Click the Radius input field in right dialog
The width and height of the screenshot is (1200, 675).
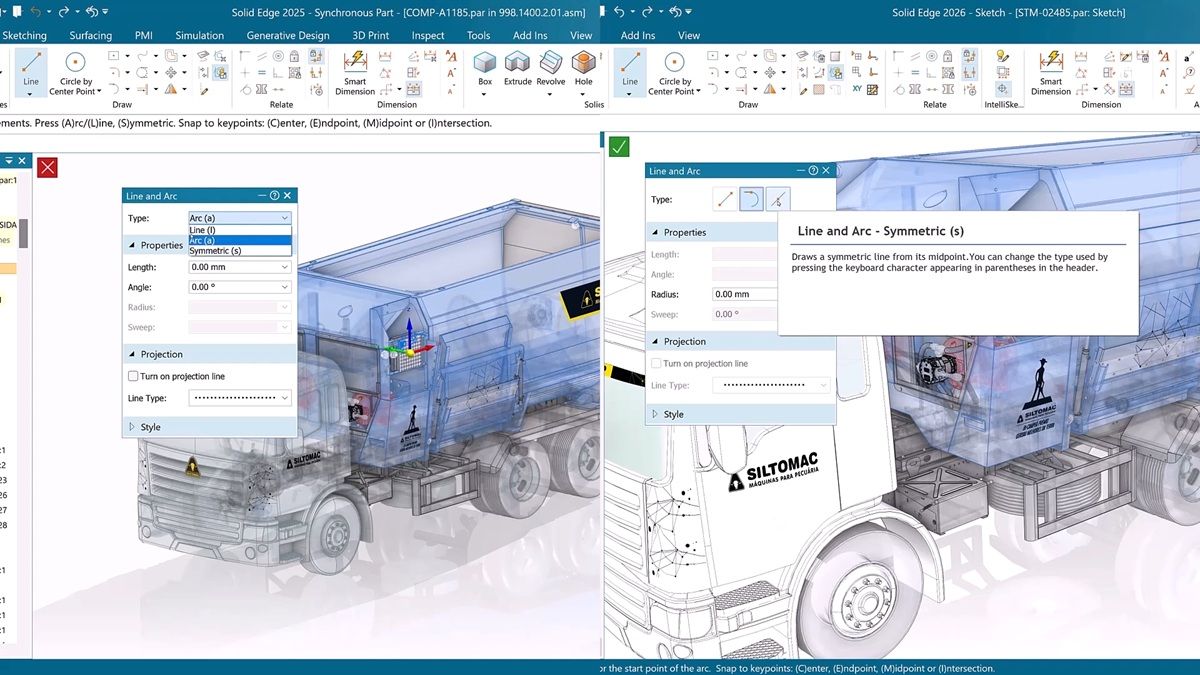pos(744,294)
